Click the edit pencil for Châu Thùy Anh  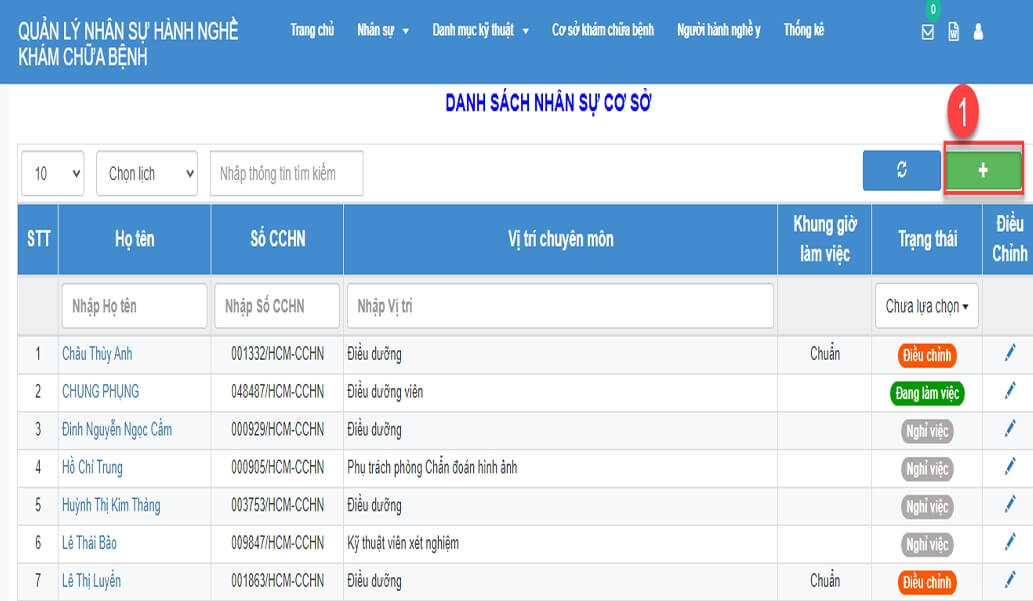click(1009, 353)
